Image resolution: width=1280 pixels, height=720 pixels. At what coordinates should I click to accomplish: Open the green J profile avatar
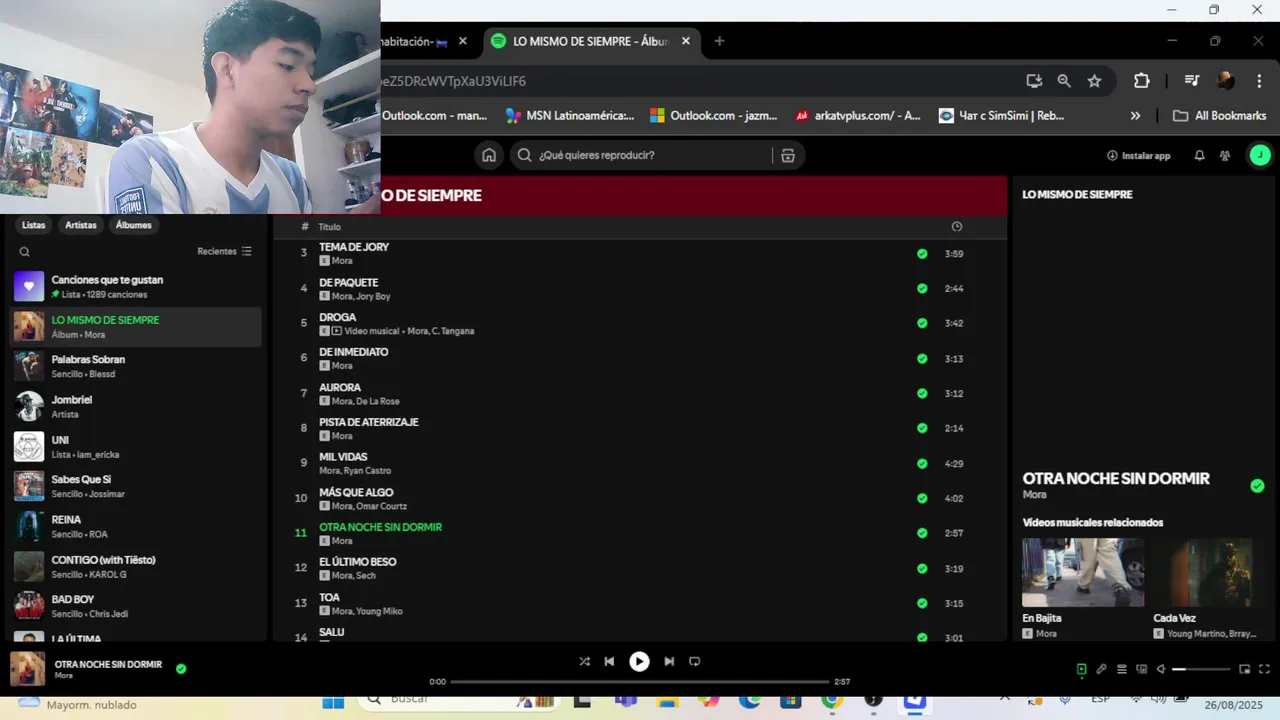pos(1260,155)
